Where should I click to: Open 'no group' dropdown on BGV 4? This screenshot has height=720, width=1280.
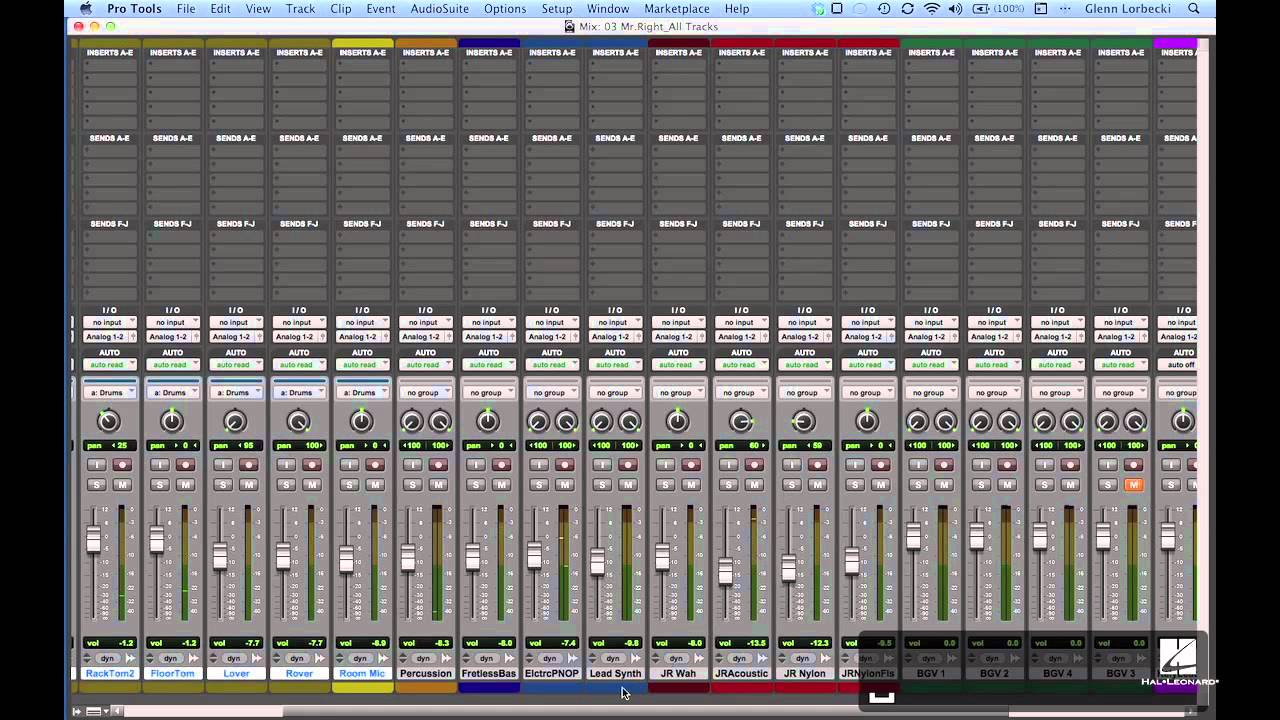click(x=1057, y=393)
